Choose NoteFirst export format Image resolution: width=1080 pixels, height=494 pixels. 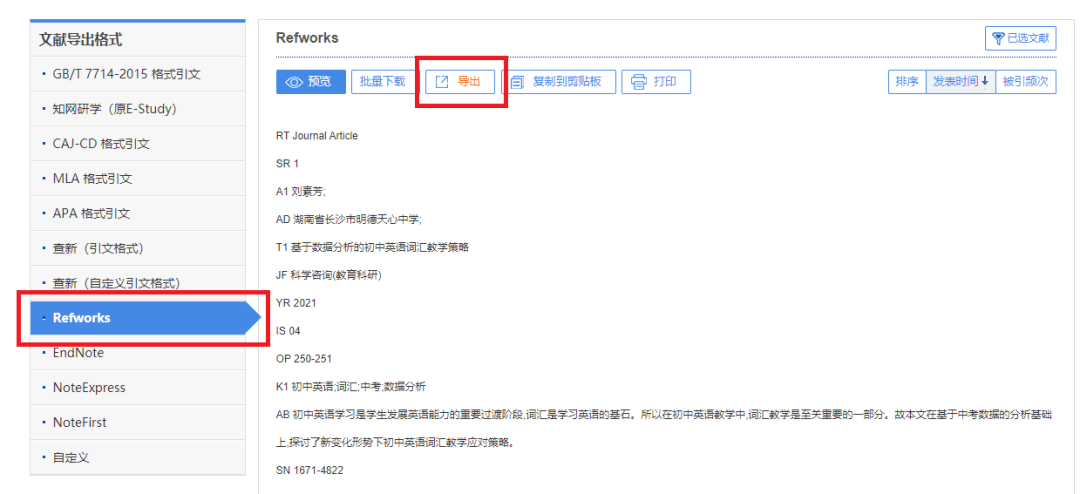click(x=138, y=422)
